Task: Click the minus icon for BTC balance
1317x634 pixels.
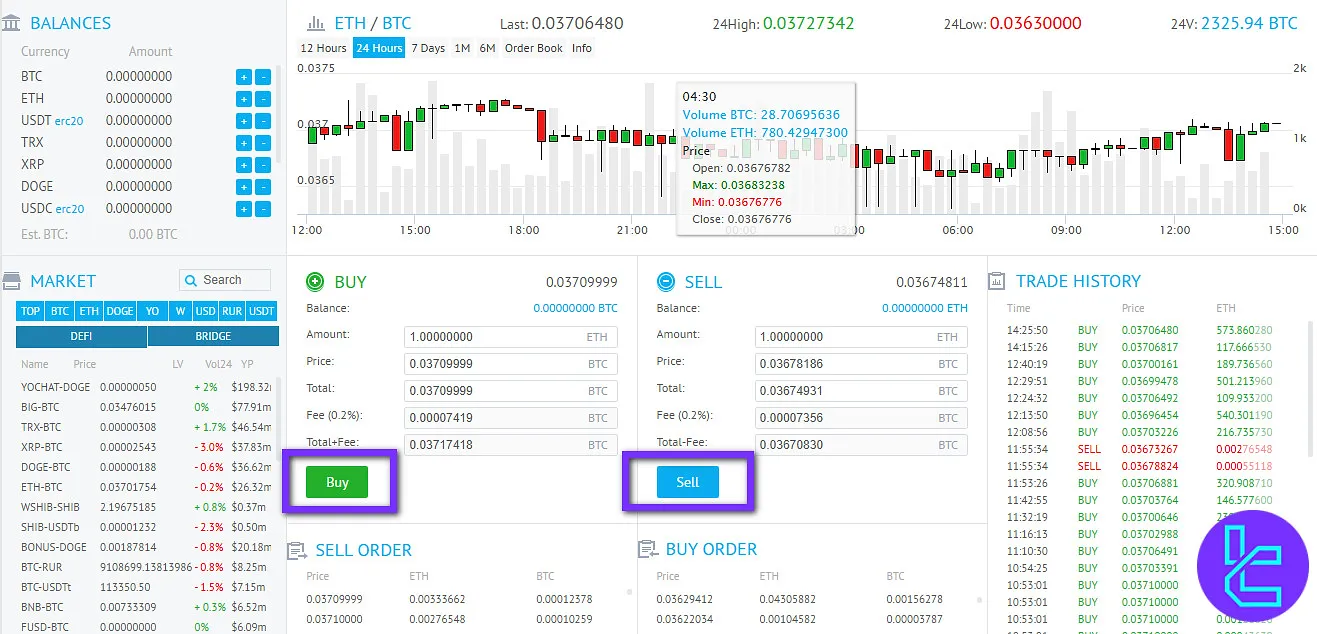Action: [263, 77]
